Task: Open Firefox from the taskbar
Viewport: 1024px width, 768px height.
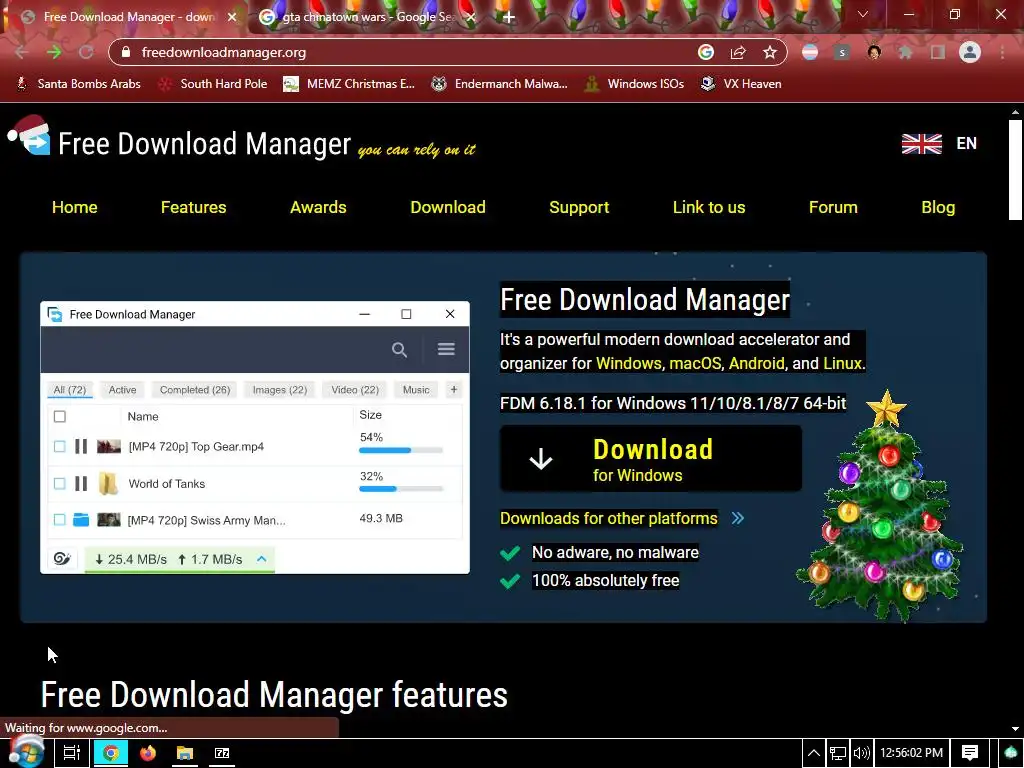Action: tap(148, 753)
